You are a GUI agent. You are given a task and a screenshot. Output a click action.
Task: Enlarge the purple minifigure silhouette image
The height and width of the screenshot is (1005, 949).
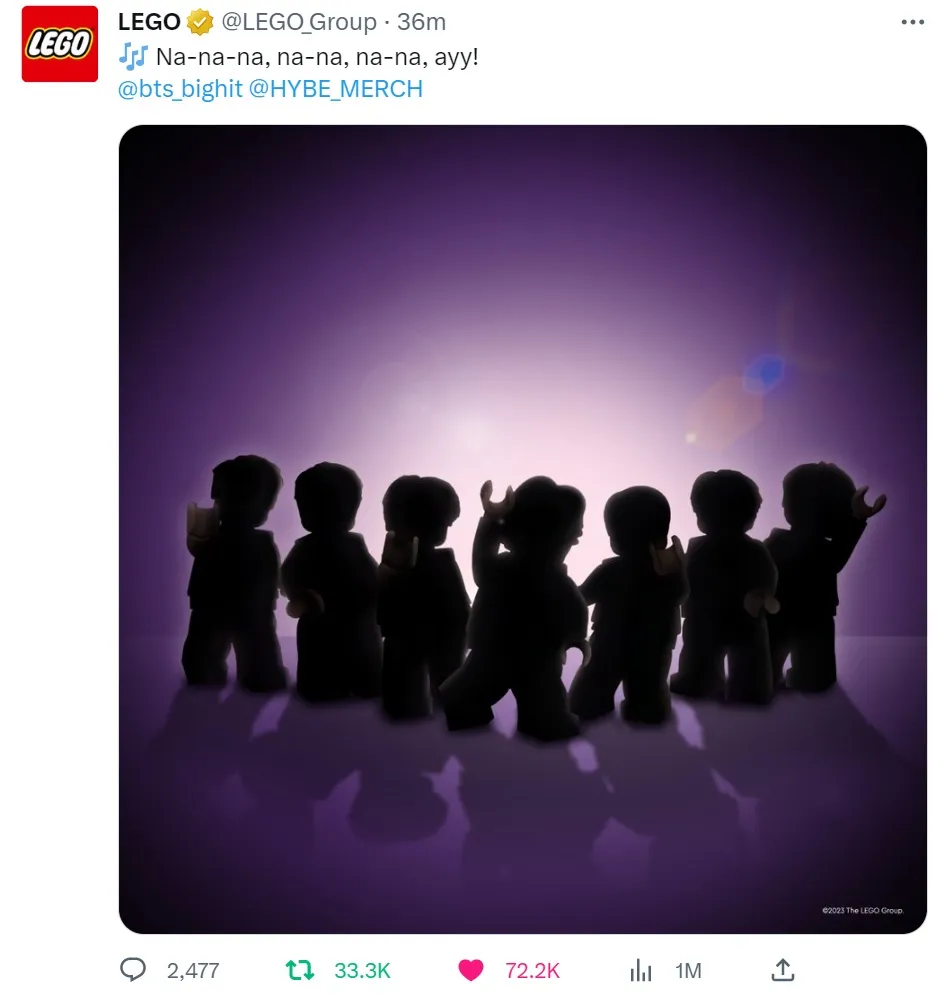click(x=523, y=529)
